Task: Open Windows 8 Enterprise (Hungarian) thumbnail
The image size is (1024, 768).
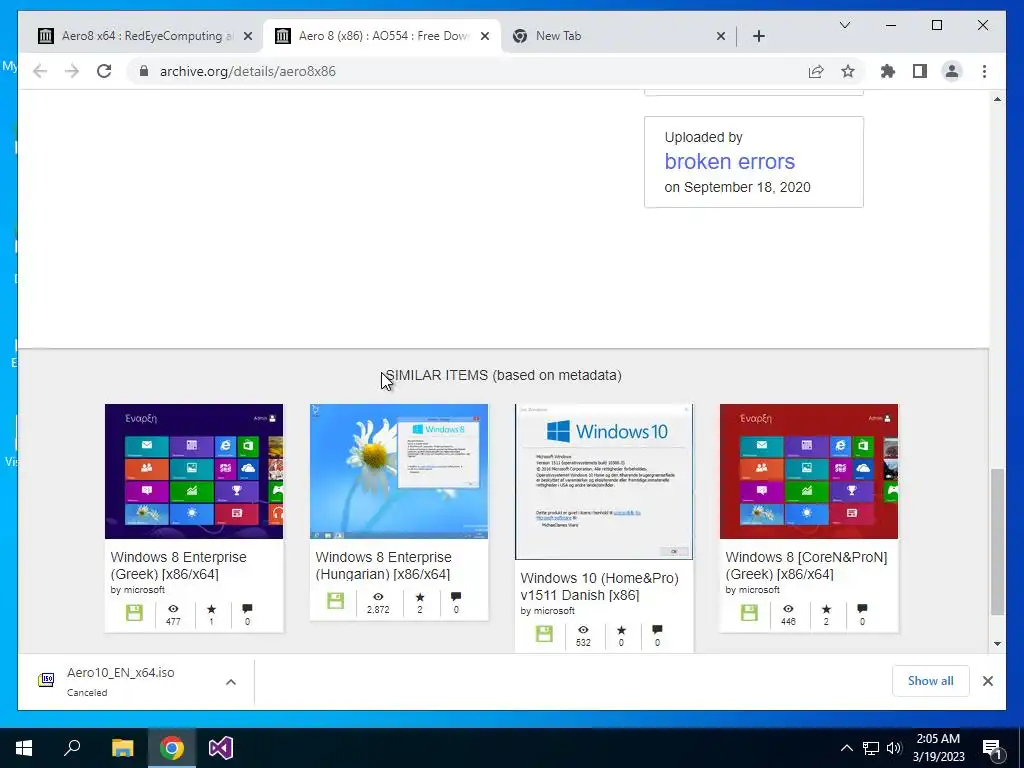Action: point(399,472)
